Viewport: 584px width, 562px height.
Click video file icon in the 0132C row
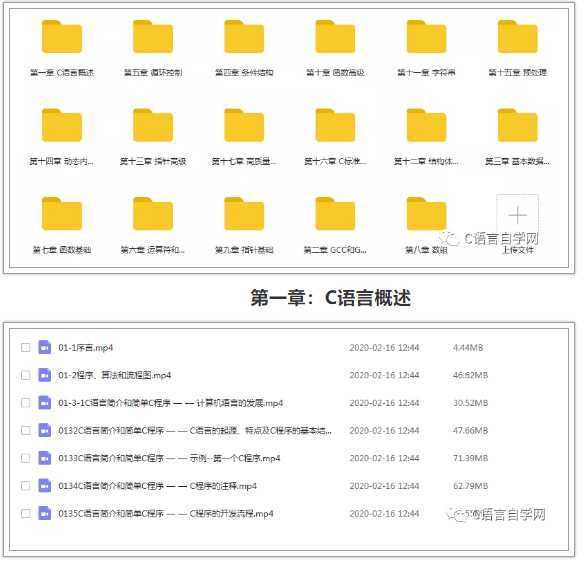[x=45, y=431]
